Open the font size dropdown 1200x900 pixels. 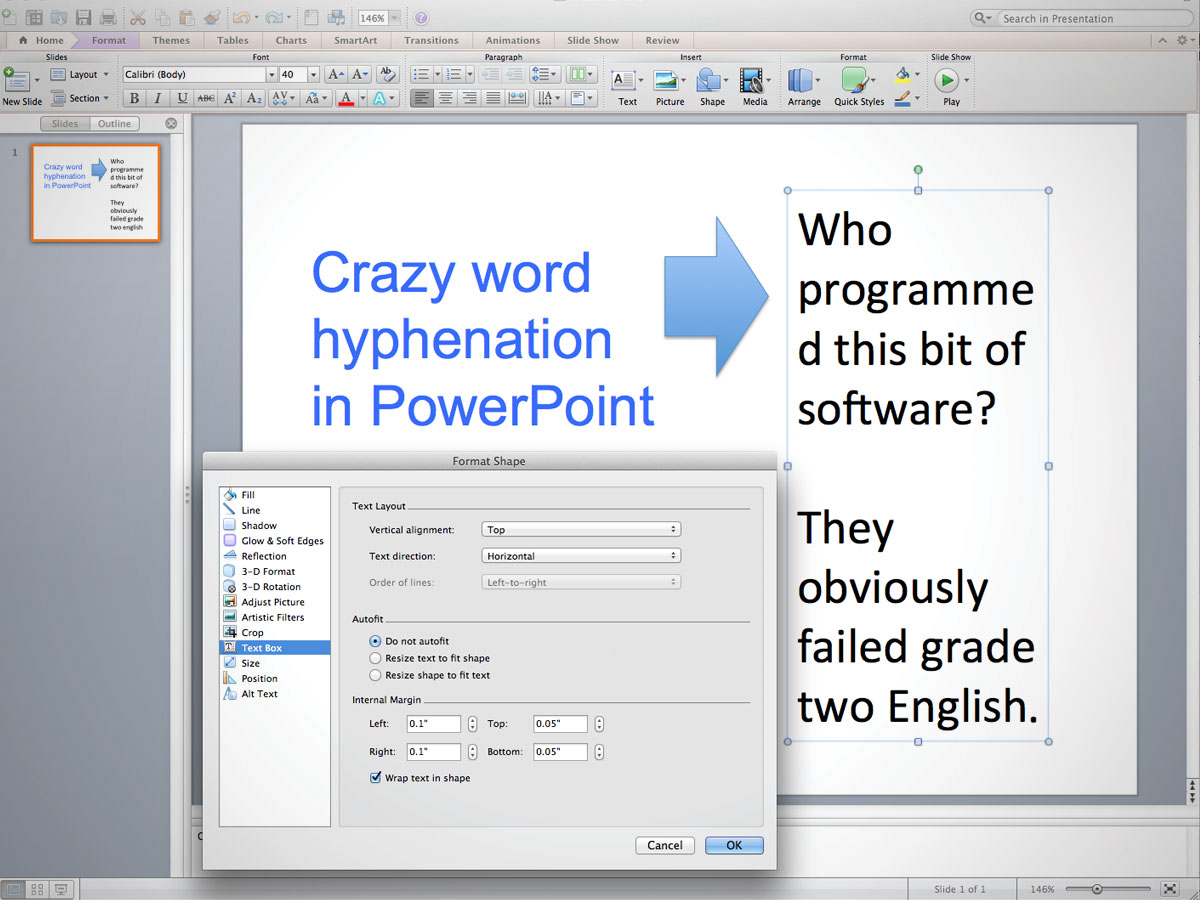(x=314, y=75)
